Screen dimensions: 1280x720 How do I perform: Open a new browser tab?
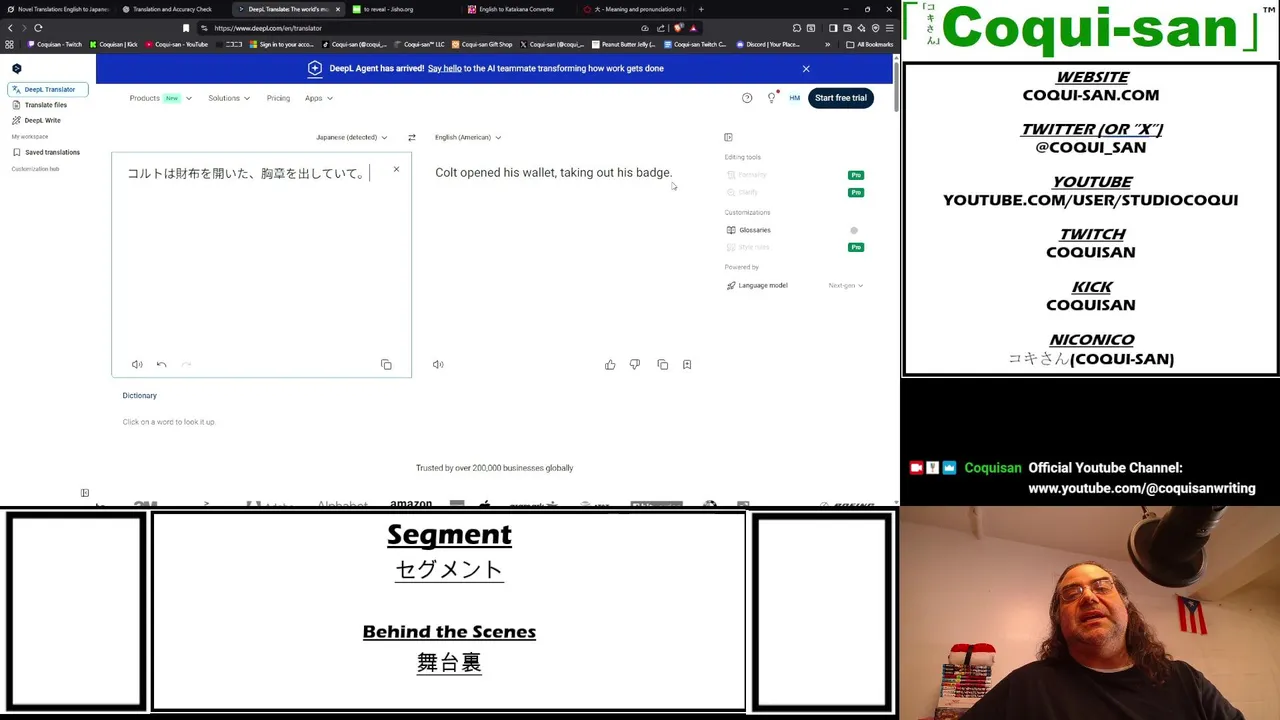point(700,9)
